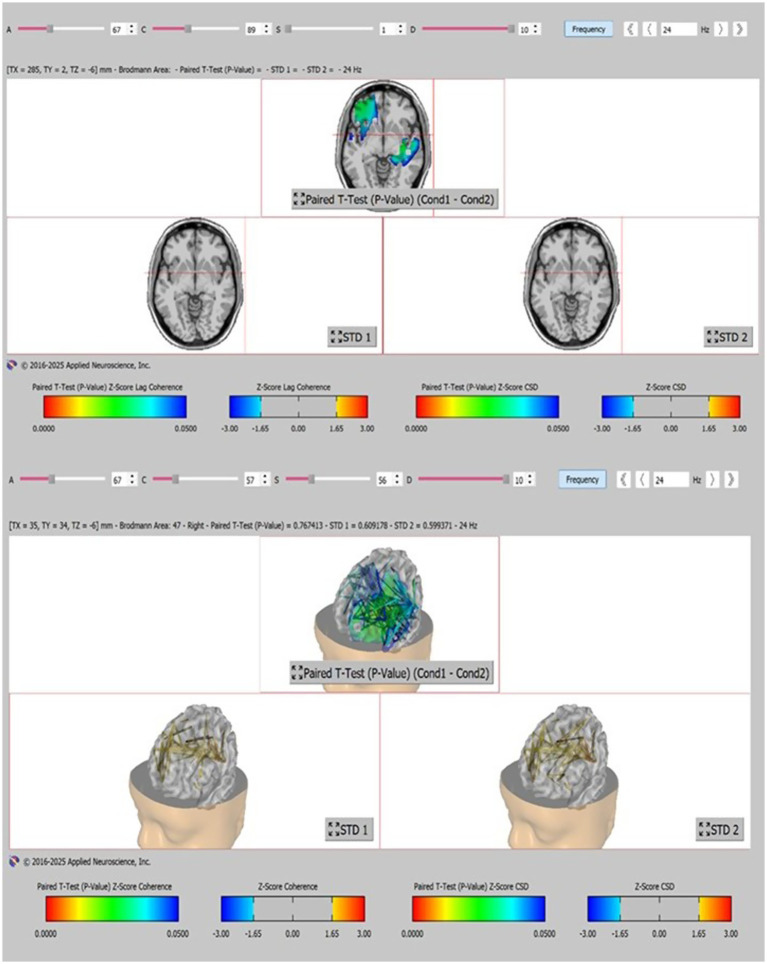Image resolution: width=767 pixels, height=964 pixels.
Task: Click the '© 2016-2025 Applied Neuroscience, Inc.' text under the 3D heads
Action: pos(87,862)
